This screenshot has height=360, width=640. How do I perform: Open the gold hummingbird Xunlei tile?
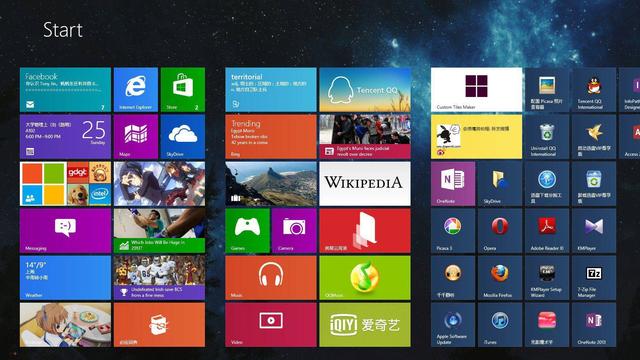[x=594, y=137]
